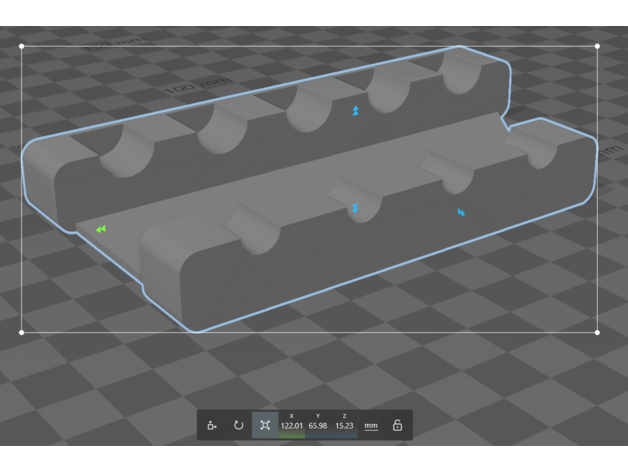Click the top-left bounding box corner handle
Viewport: 628px width, 472px height.
tap(22, 46)
